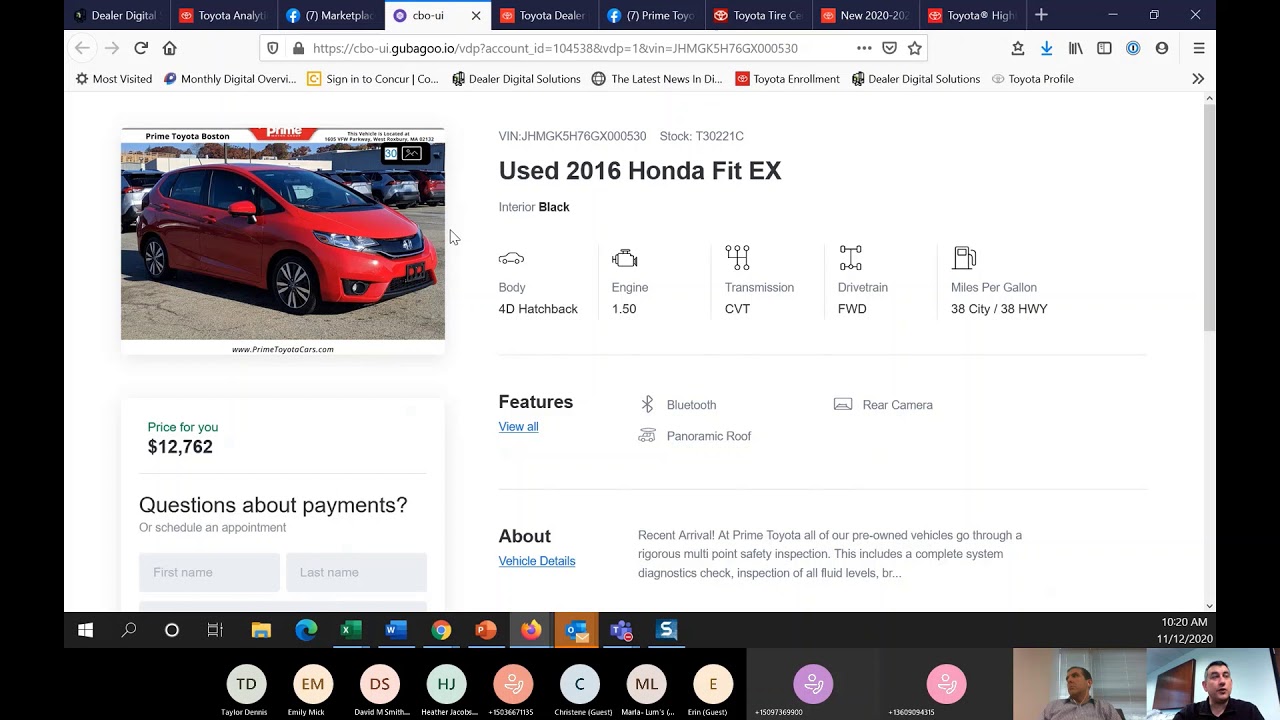Open the Firefox hamburger menu
Image resolution: width=1280 pixels, height=720 pixels.
tap(1199, 48)
